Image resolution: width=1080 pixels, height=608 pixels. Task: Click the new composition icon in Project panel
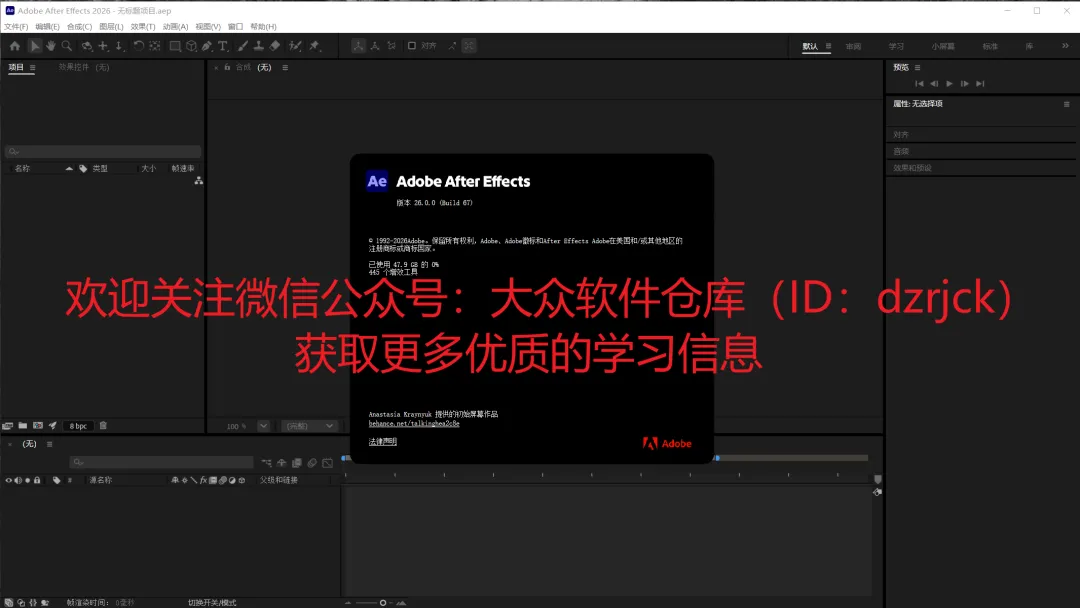click(38, 426)
